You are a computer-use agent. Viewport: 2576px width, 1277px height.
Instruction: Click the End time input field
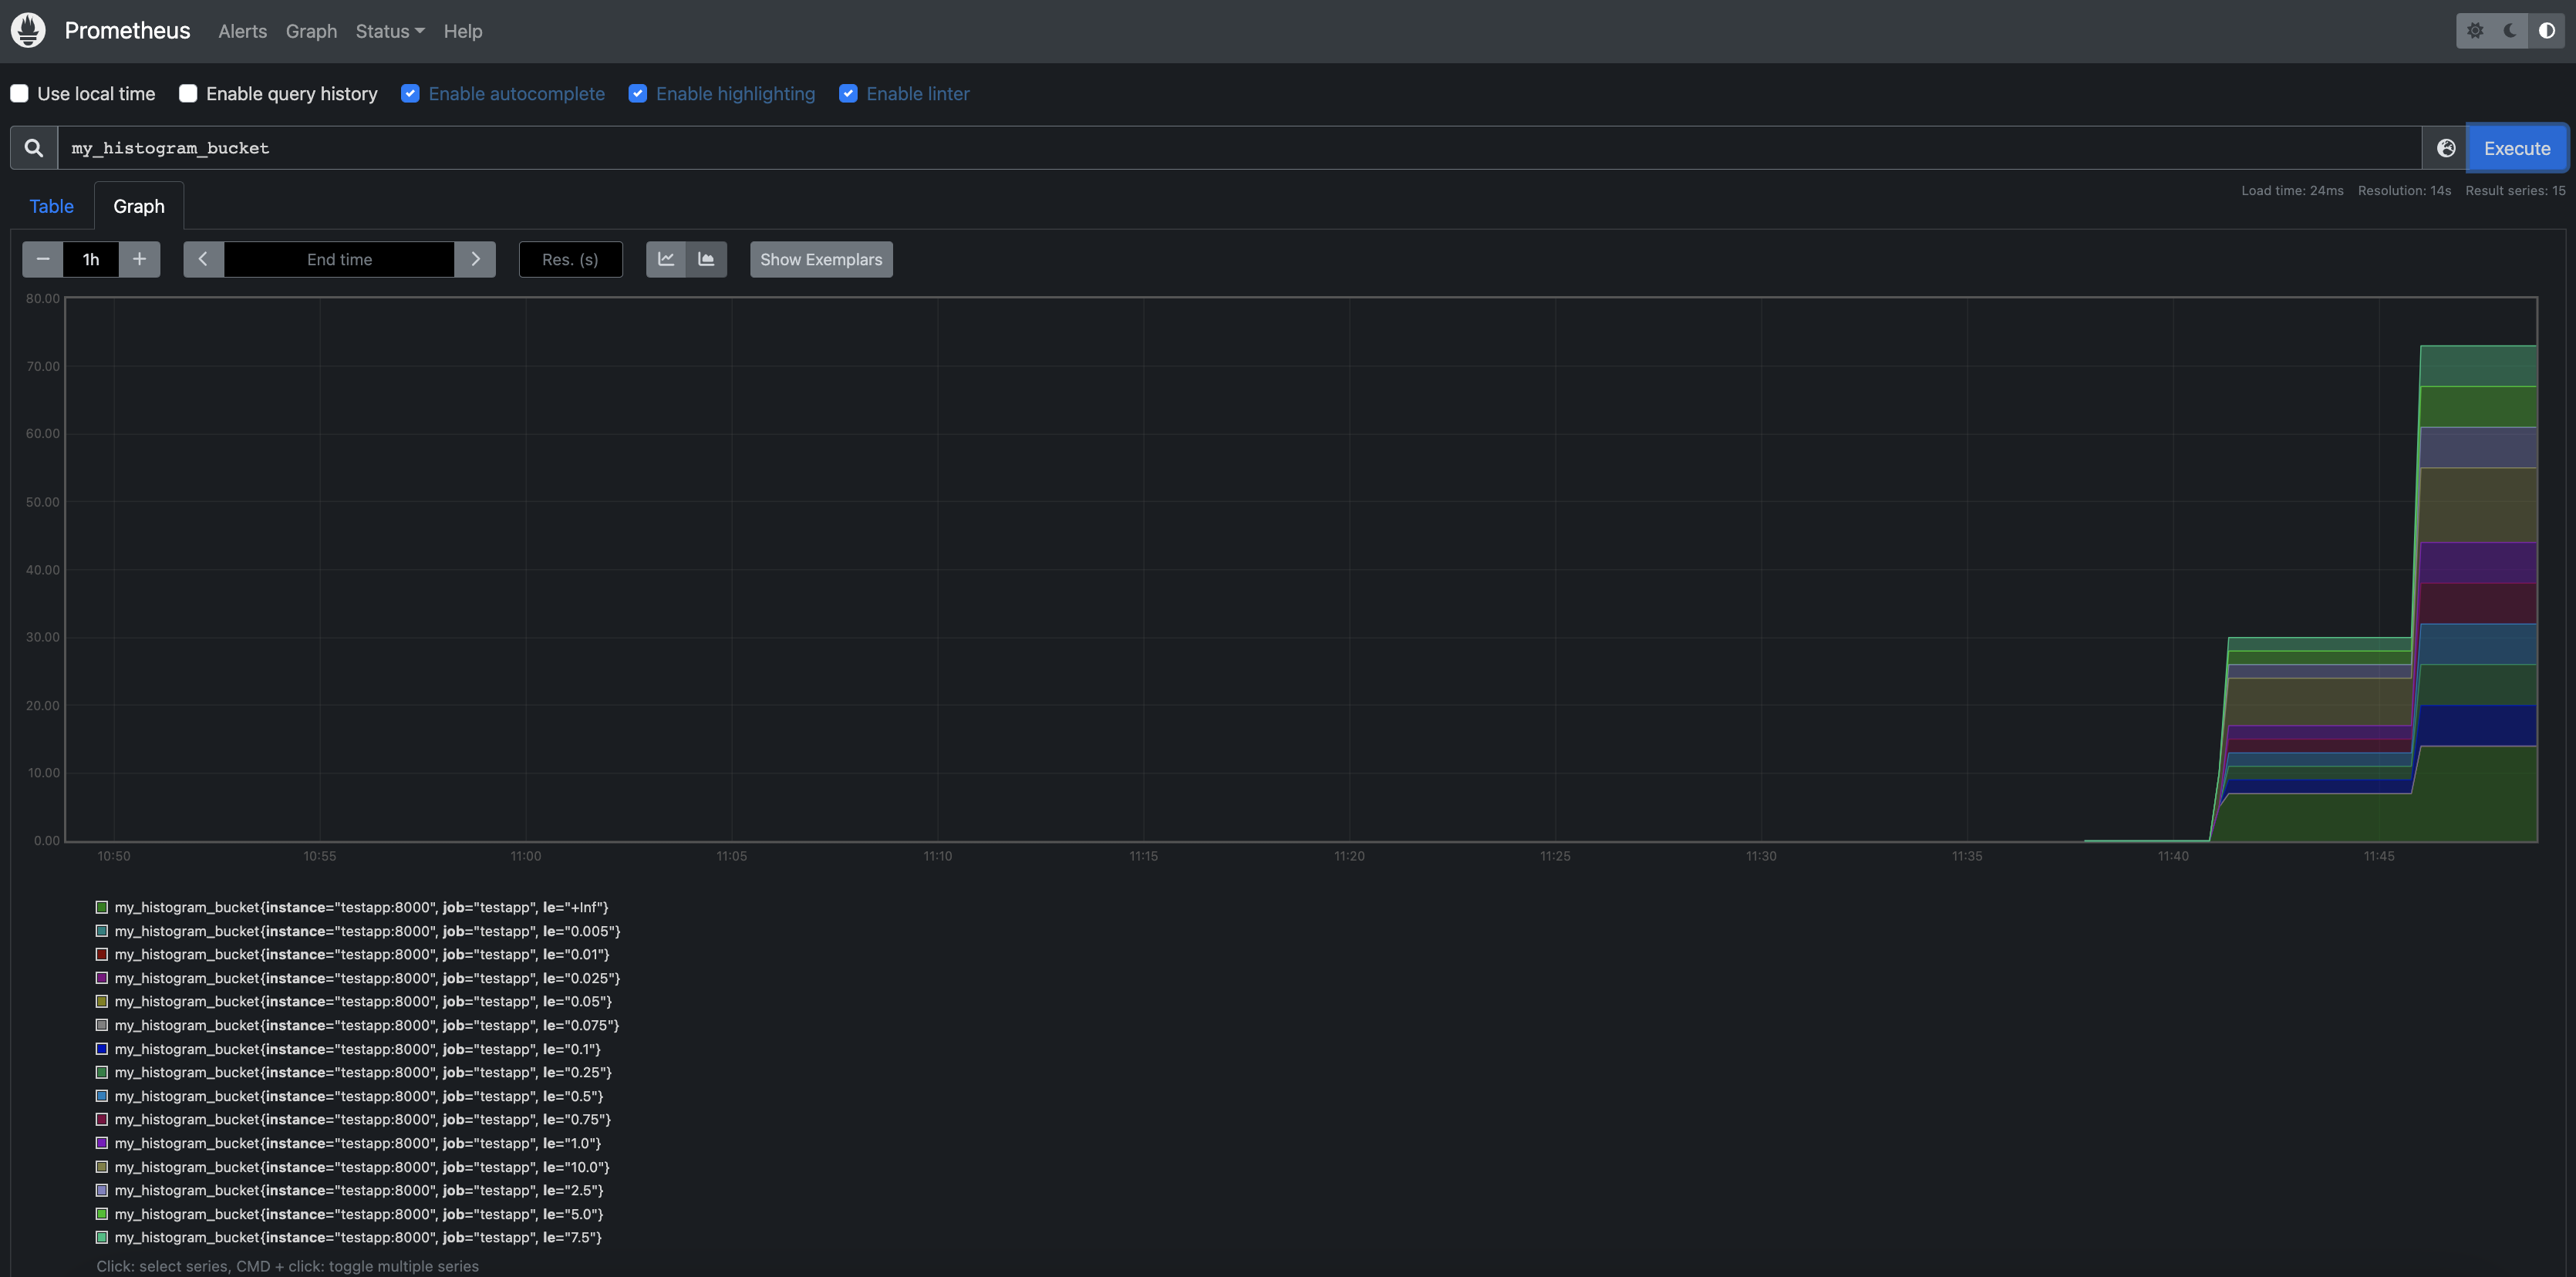339,259
